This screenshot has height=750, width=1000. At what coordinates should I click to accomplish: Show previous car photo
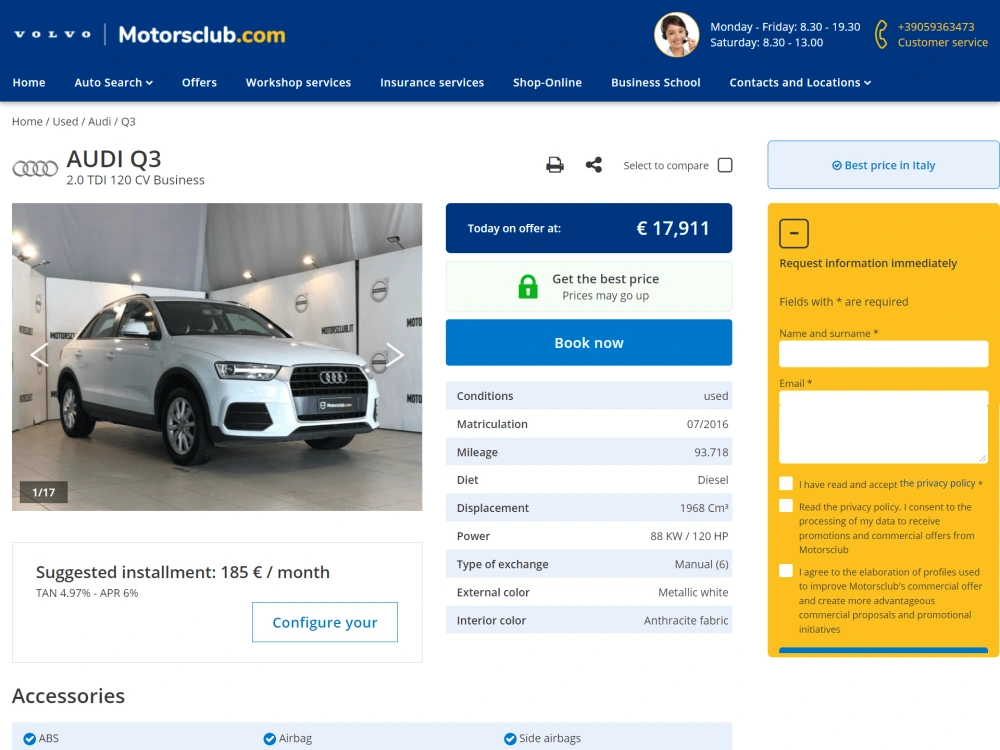[39, 355]
